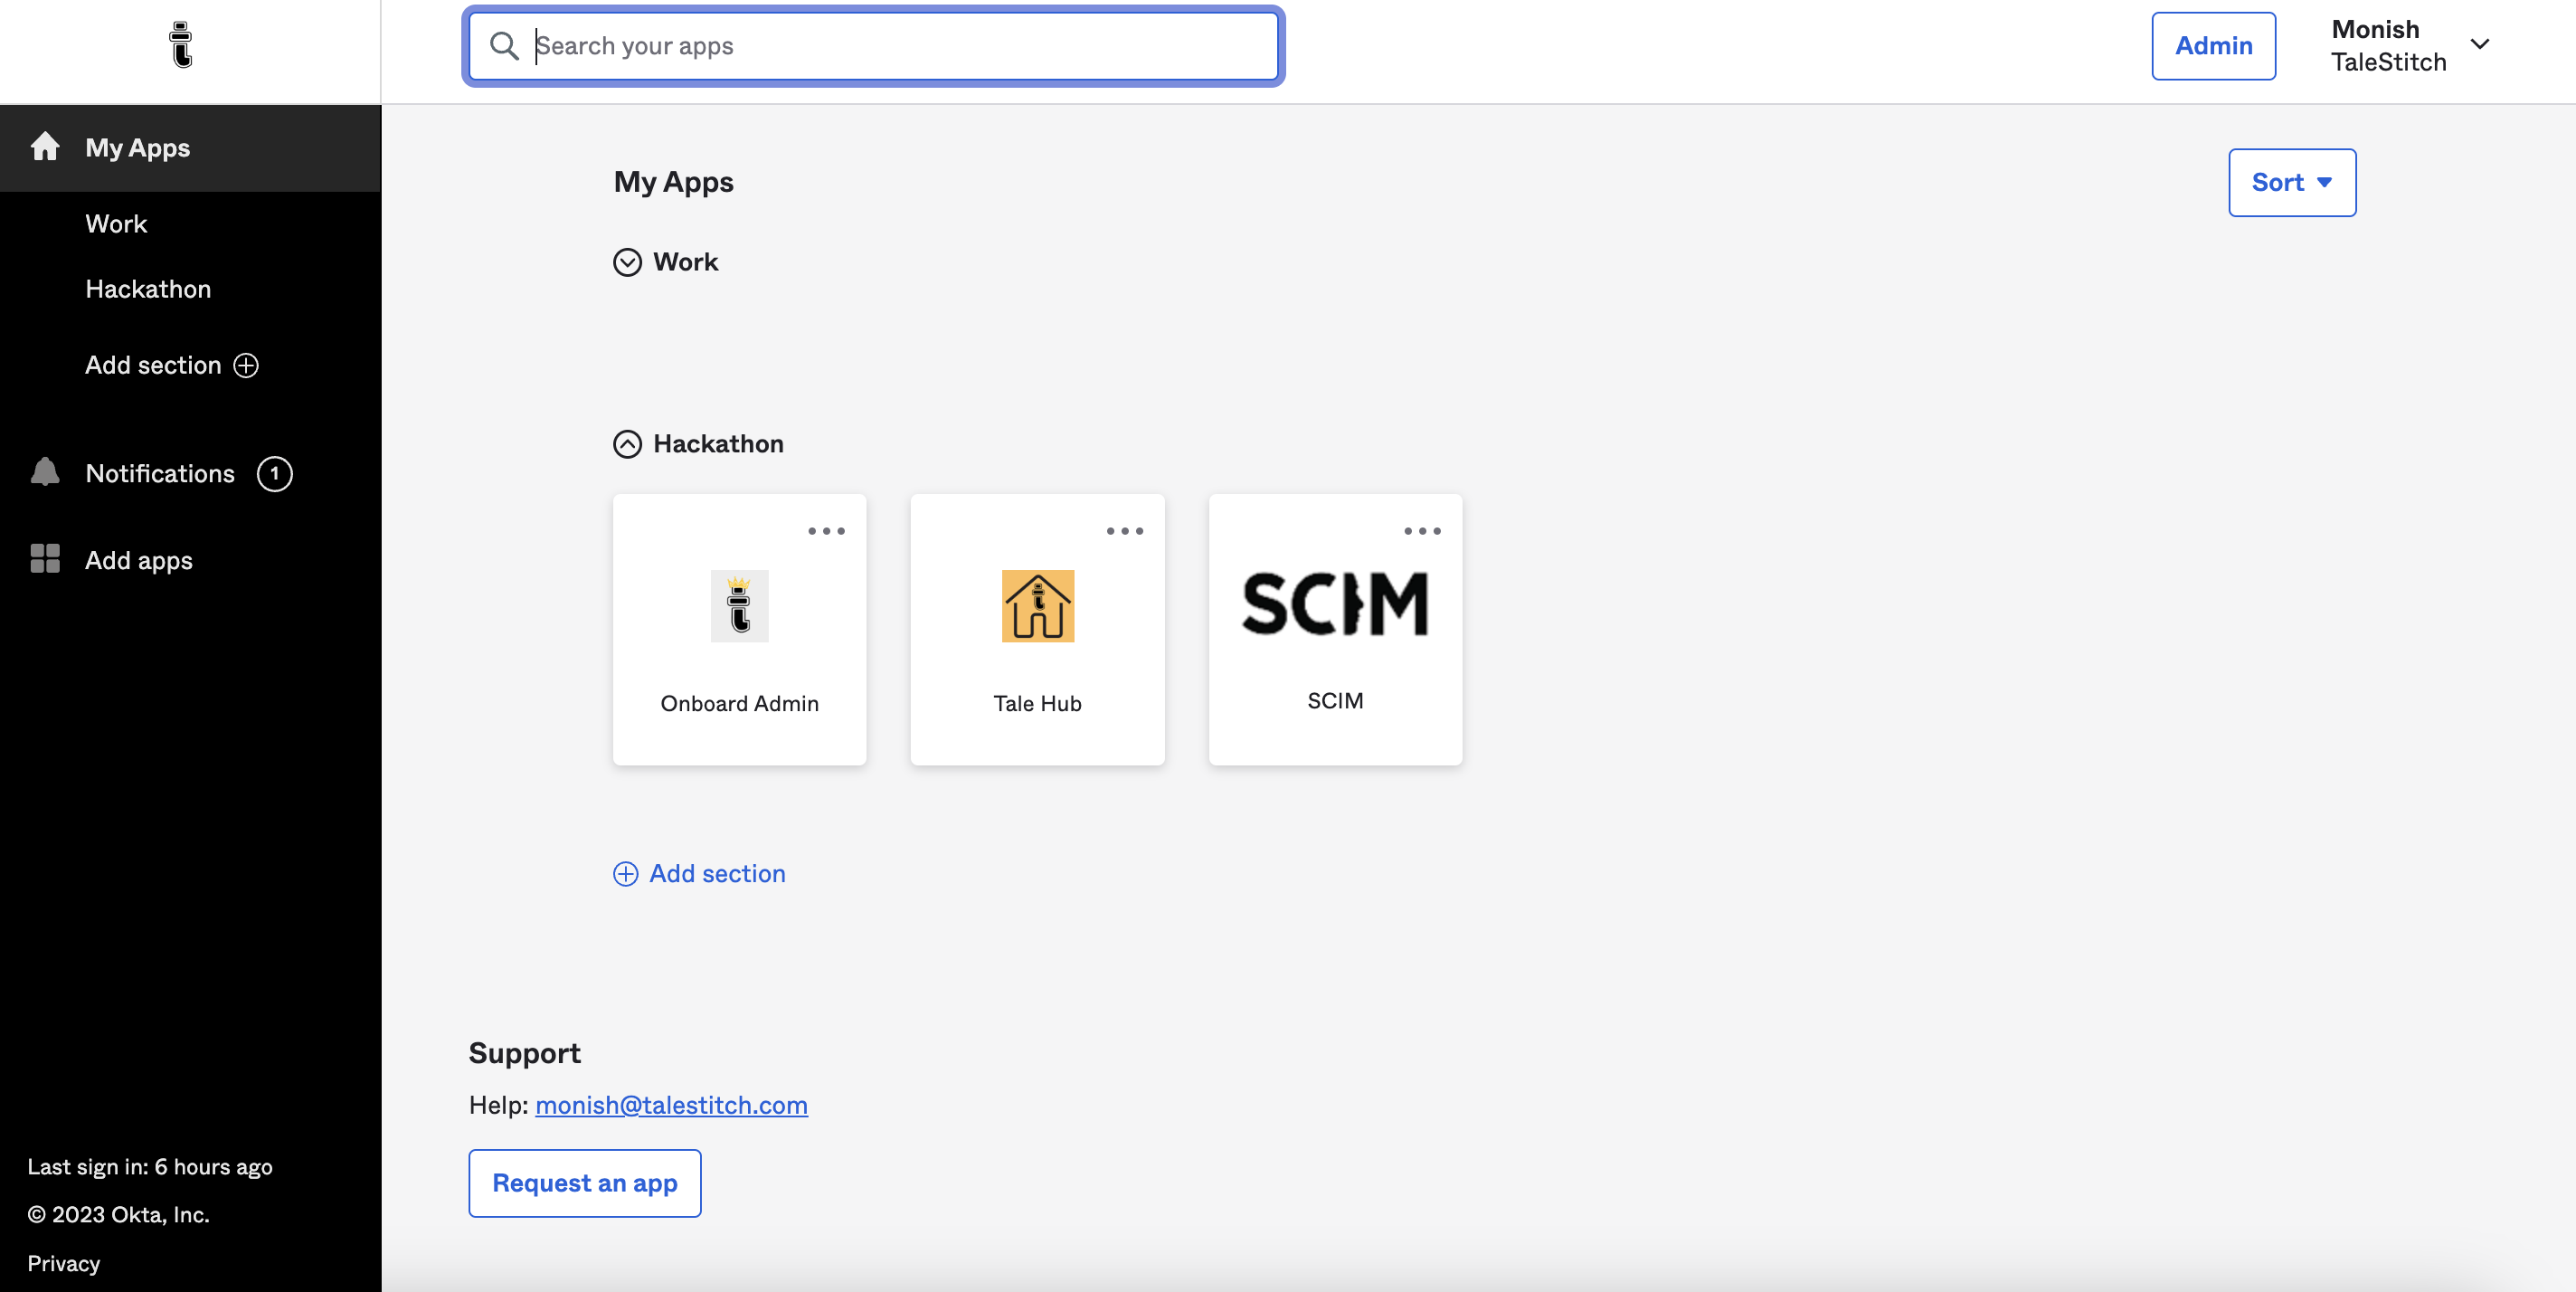Collapse the Hackathon section
This screenshot has width=2576, height=1292.
627,444
